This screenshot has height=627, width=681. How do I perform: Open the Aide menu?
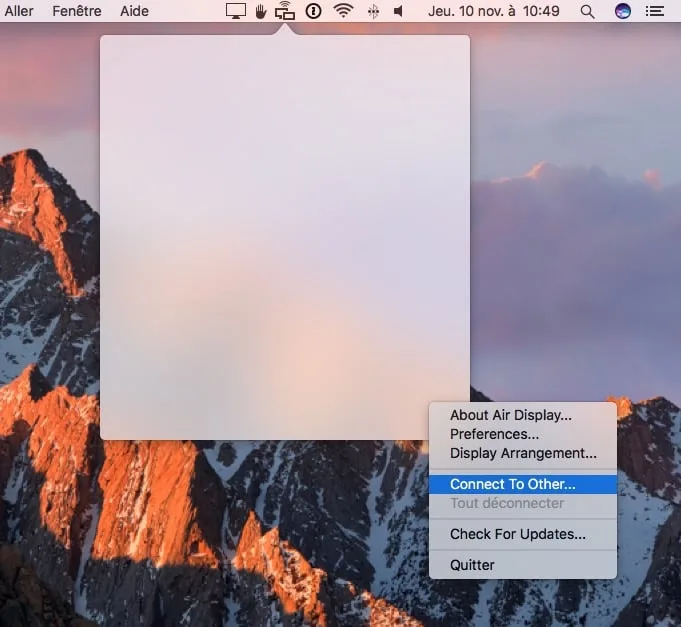tap(134, 11)
